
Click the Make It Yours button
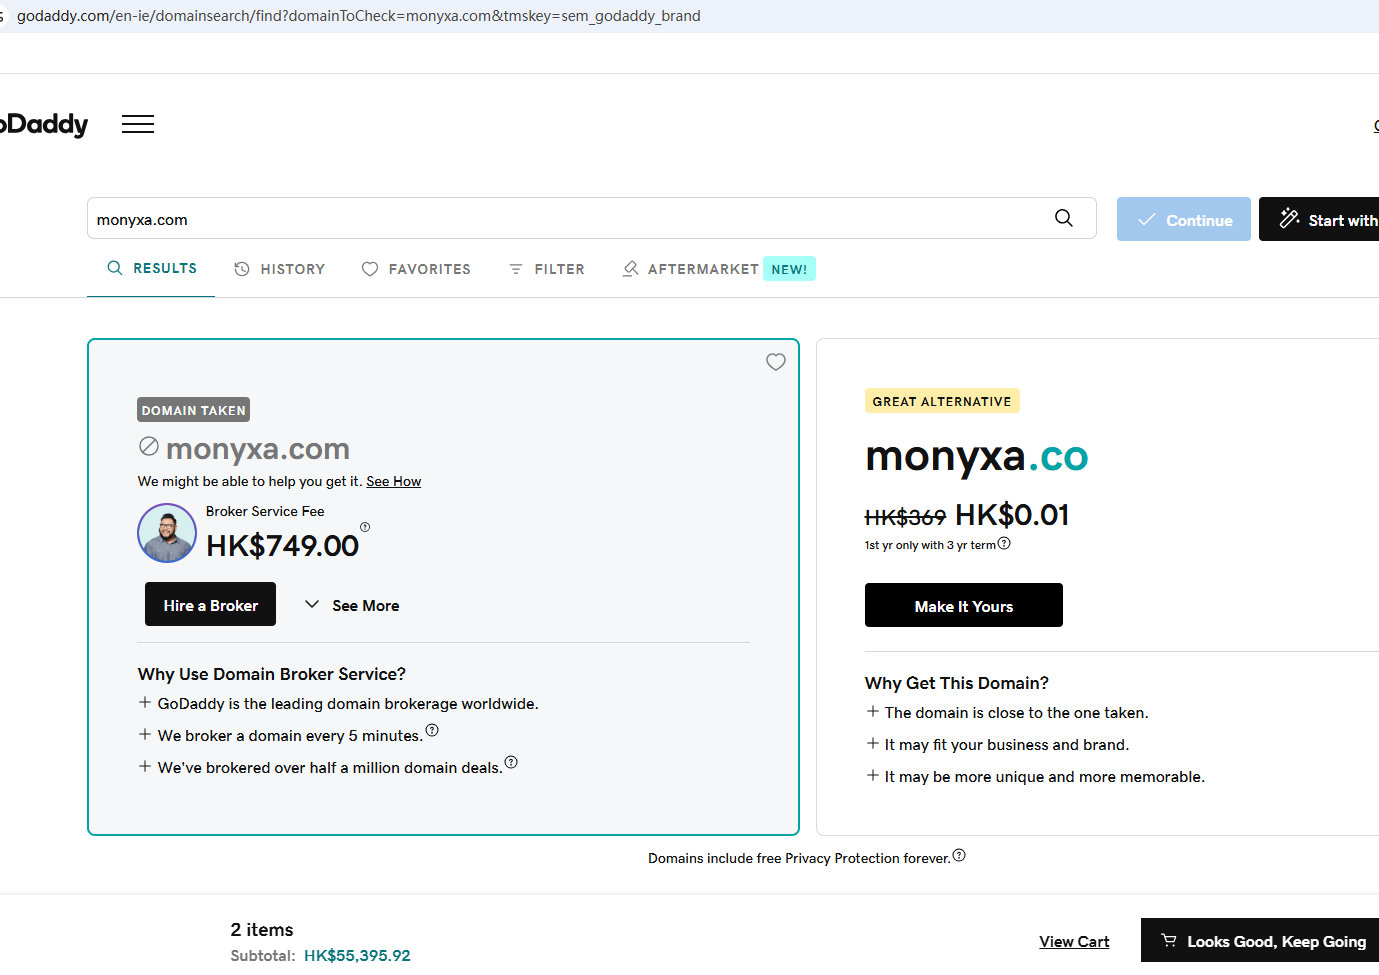[x=963, y=606]
